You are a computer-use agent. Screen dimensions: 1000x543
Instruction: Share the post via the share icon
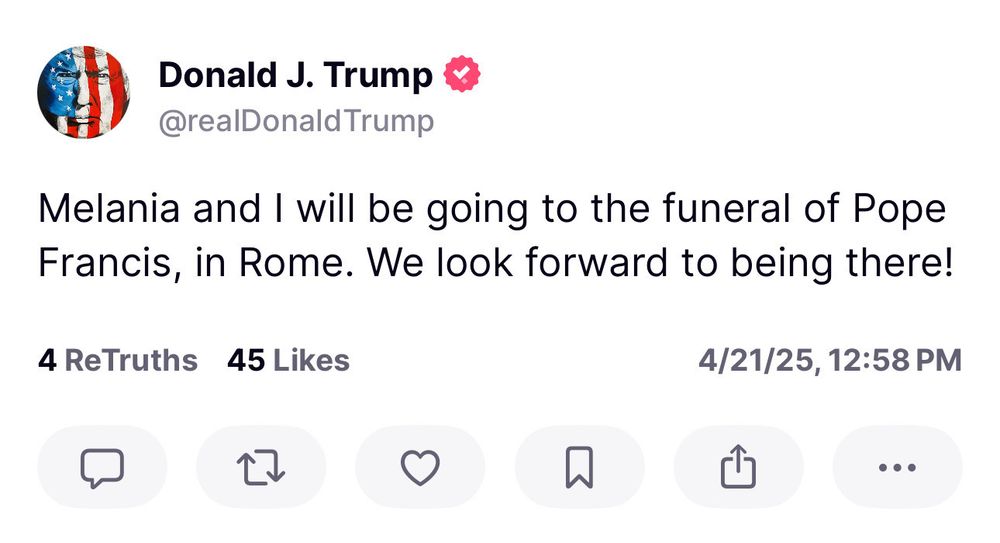point(738,466)
